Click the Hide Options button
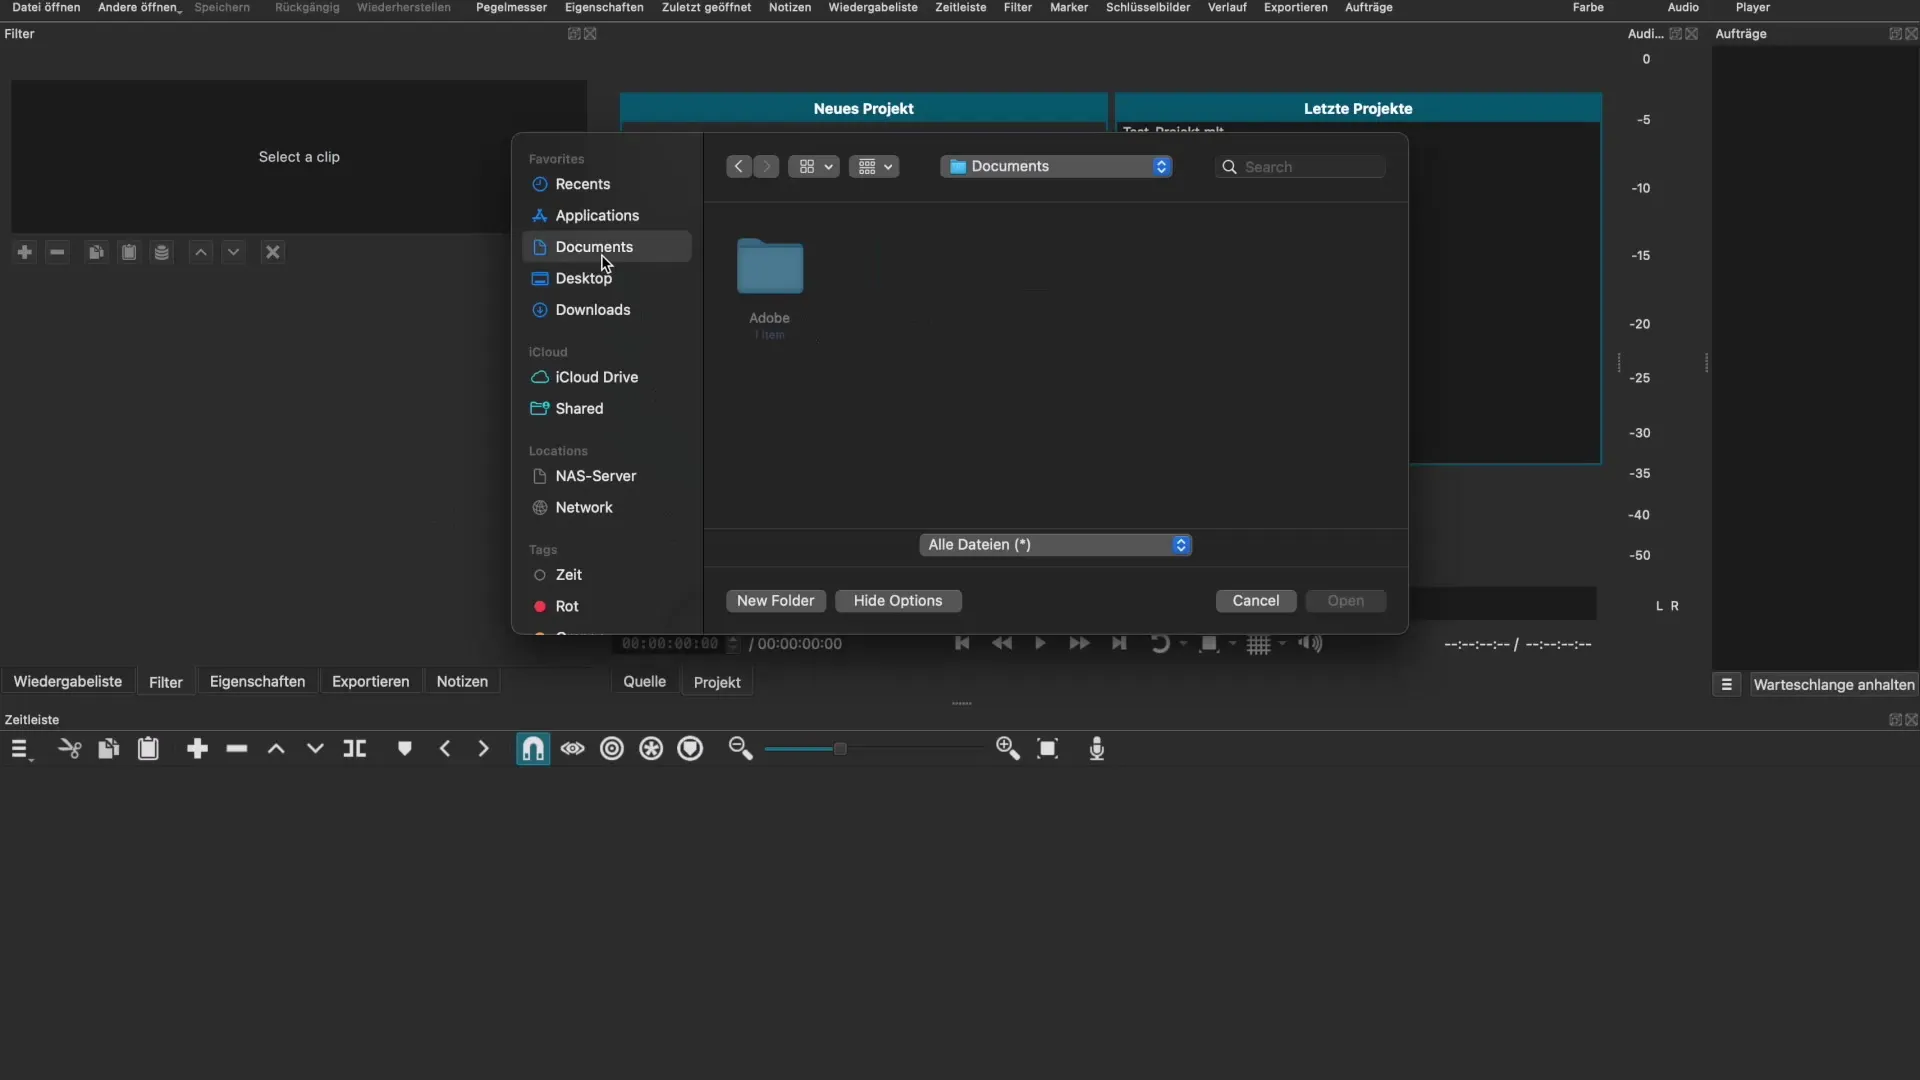This screenshot has height=1080, width=1920. click(x=898, y=601)
